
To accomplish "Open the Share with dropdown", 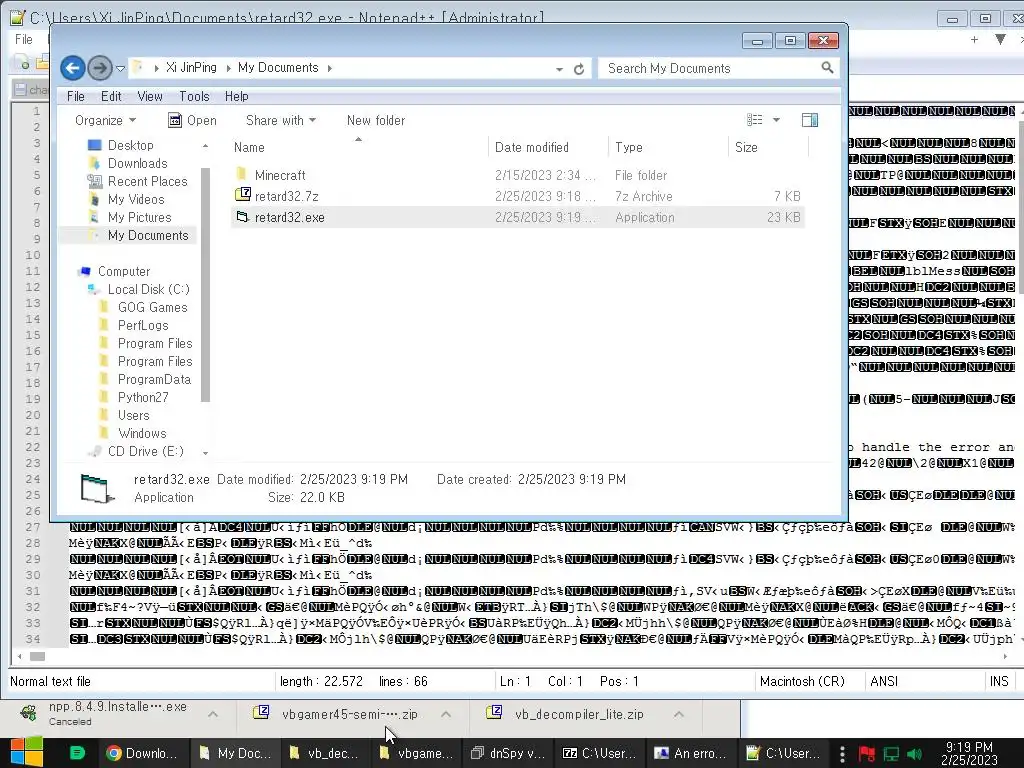I will click(x=281, y=120).
